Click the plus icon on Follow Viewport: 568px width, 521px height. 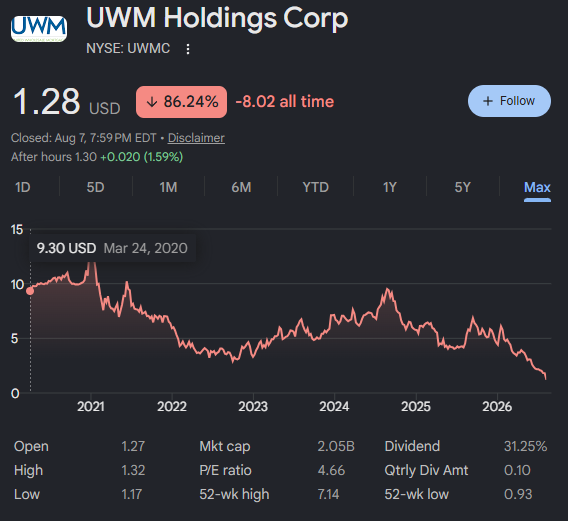pyautogui.click(x=488, y=101)
